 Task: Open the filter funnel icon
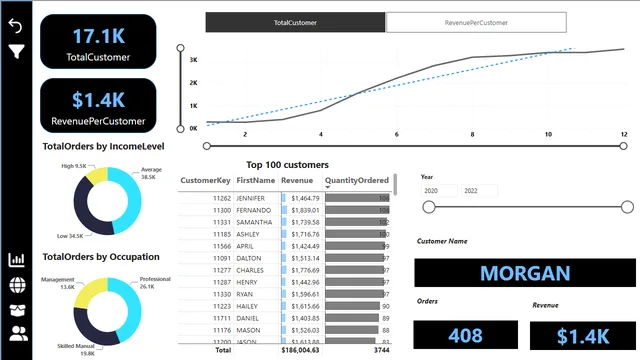[16, 51]
